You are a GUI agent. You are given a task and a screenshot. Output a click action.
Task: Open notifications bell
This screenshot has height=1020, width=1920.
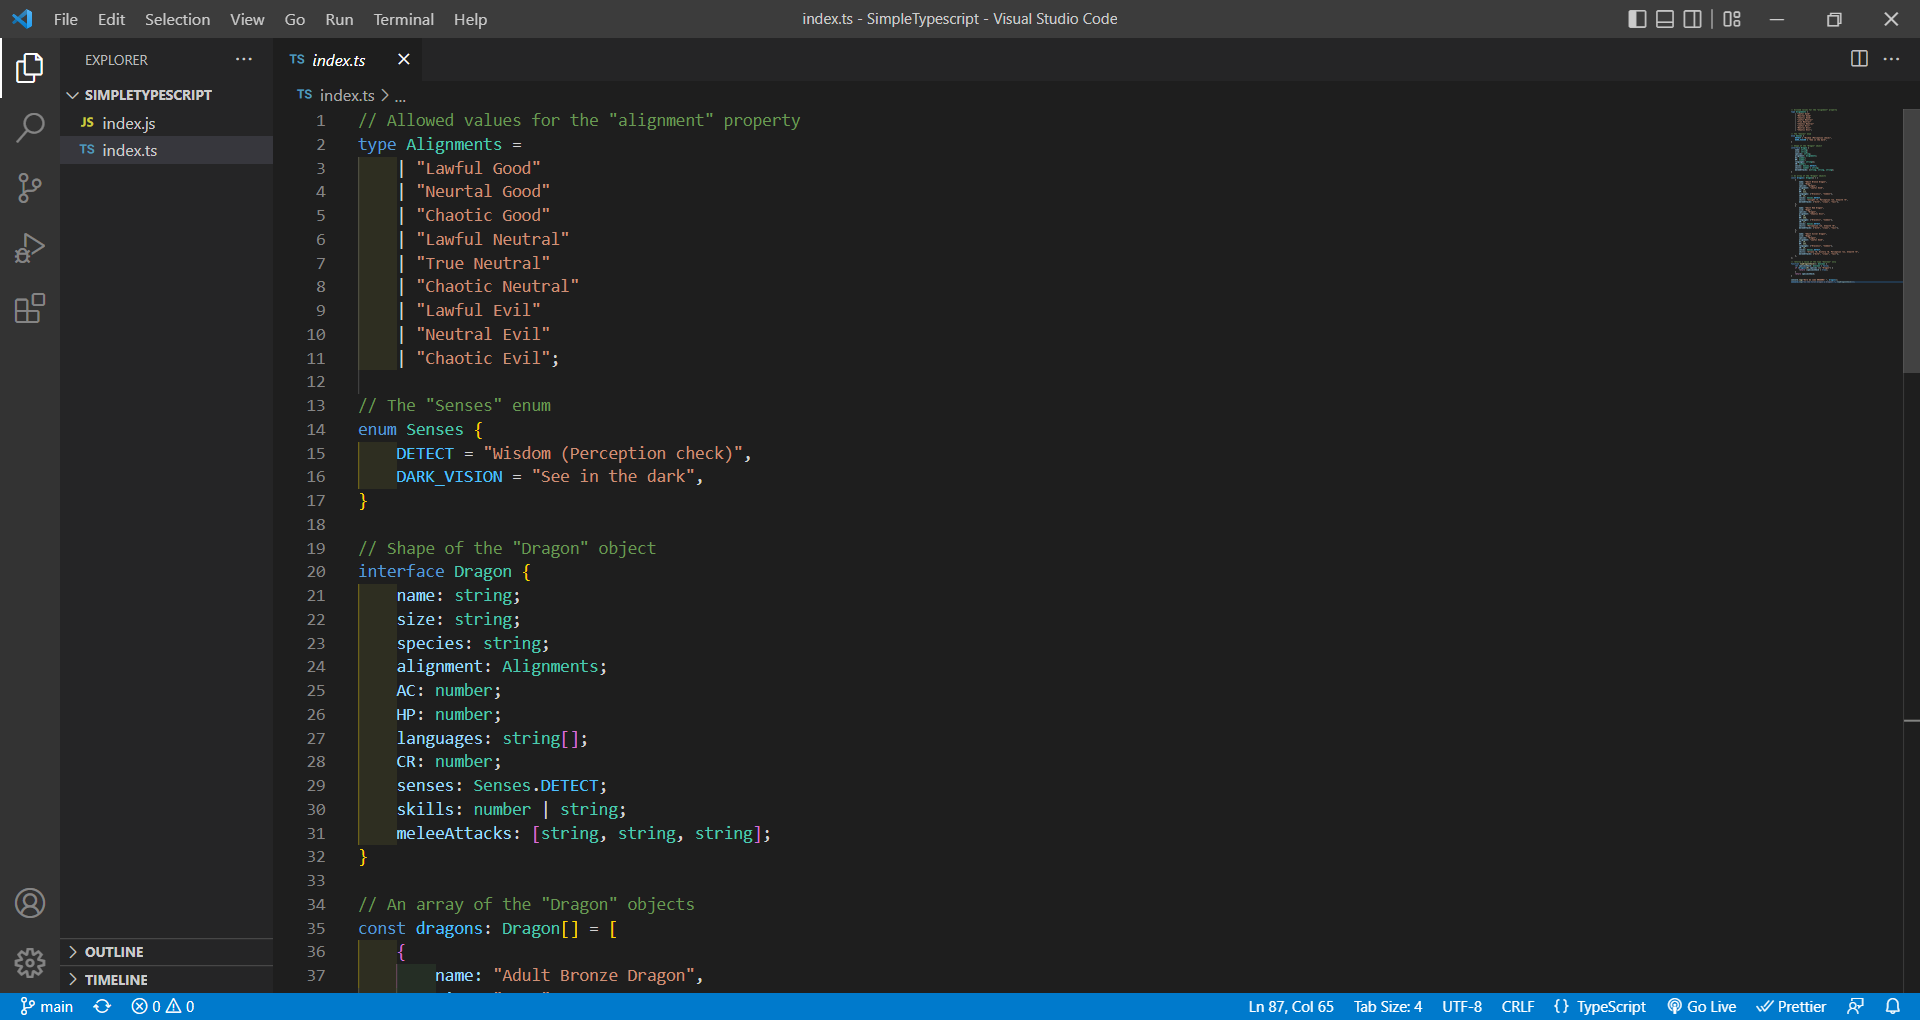(x=1893, y=1006)
